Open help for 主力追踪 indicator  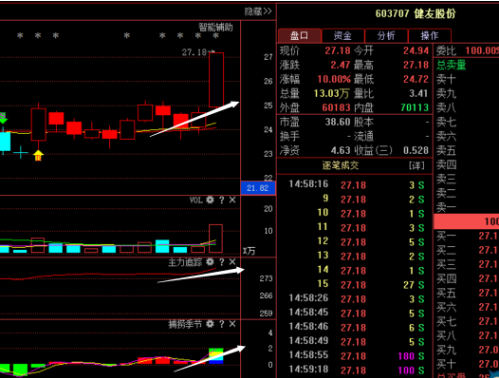222,262
